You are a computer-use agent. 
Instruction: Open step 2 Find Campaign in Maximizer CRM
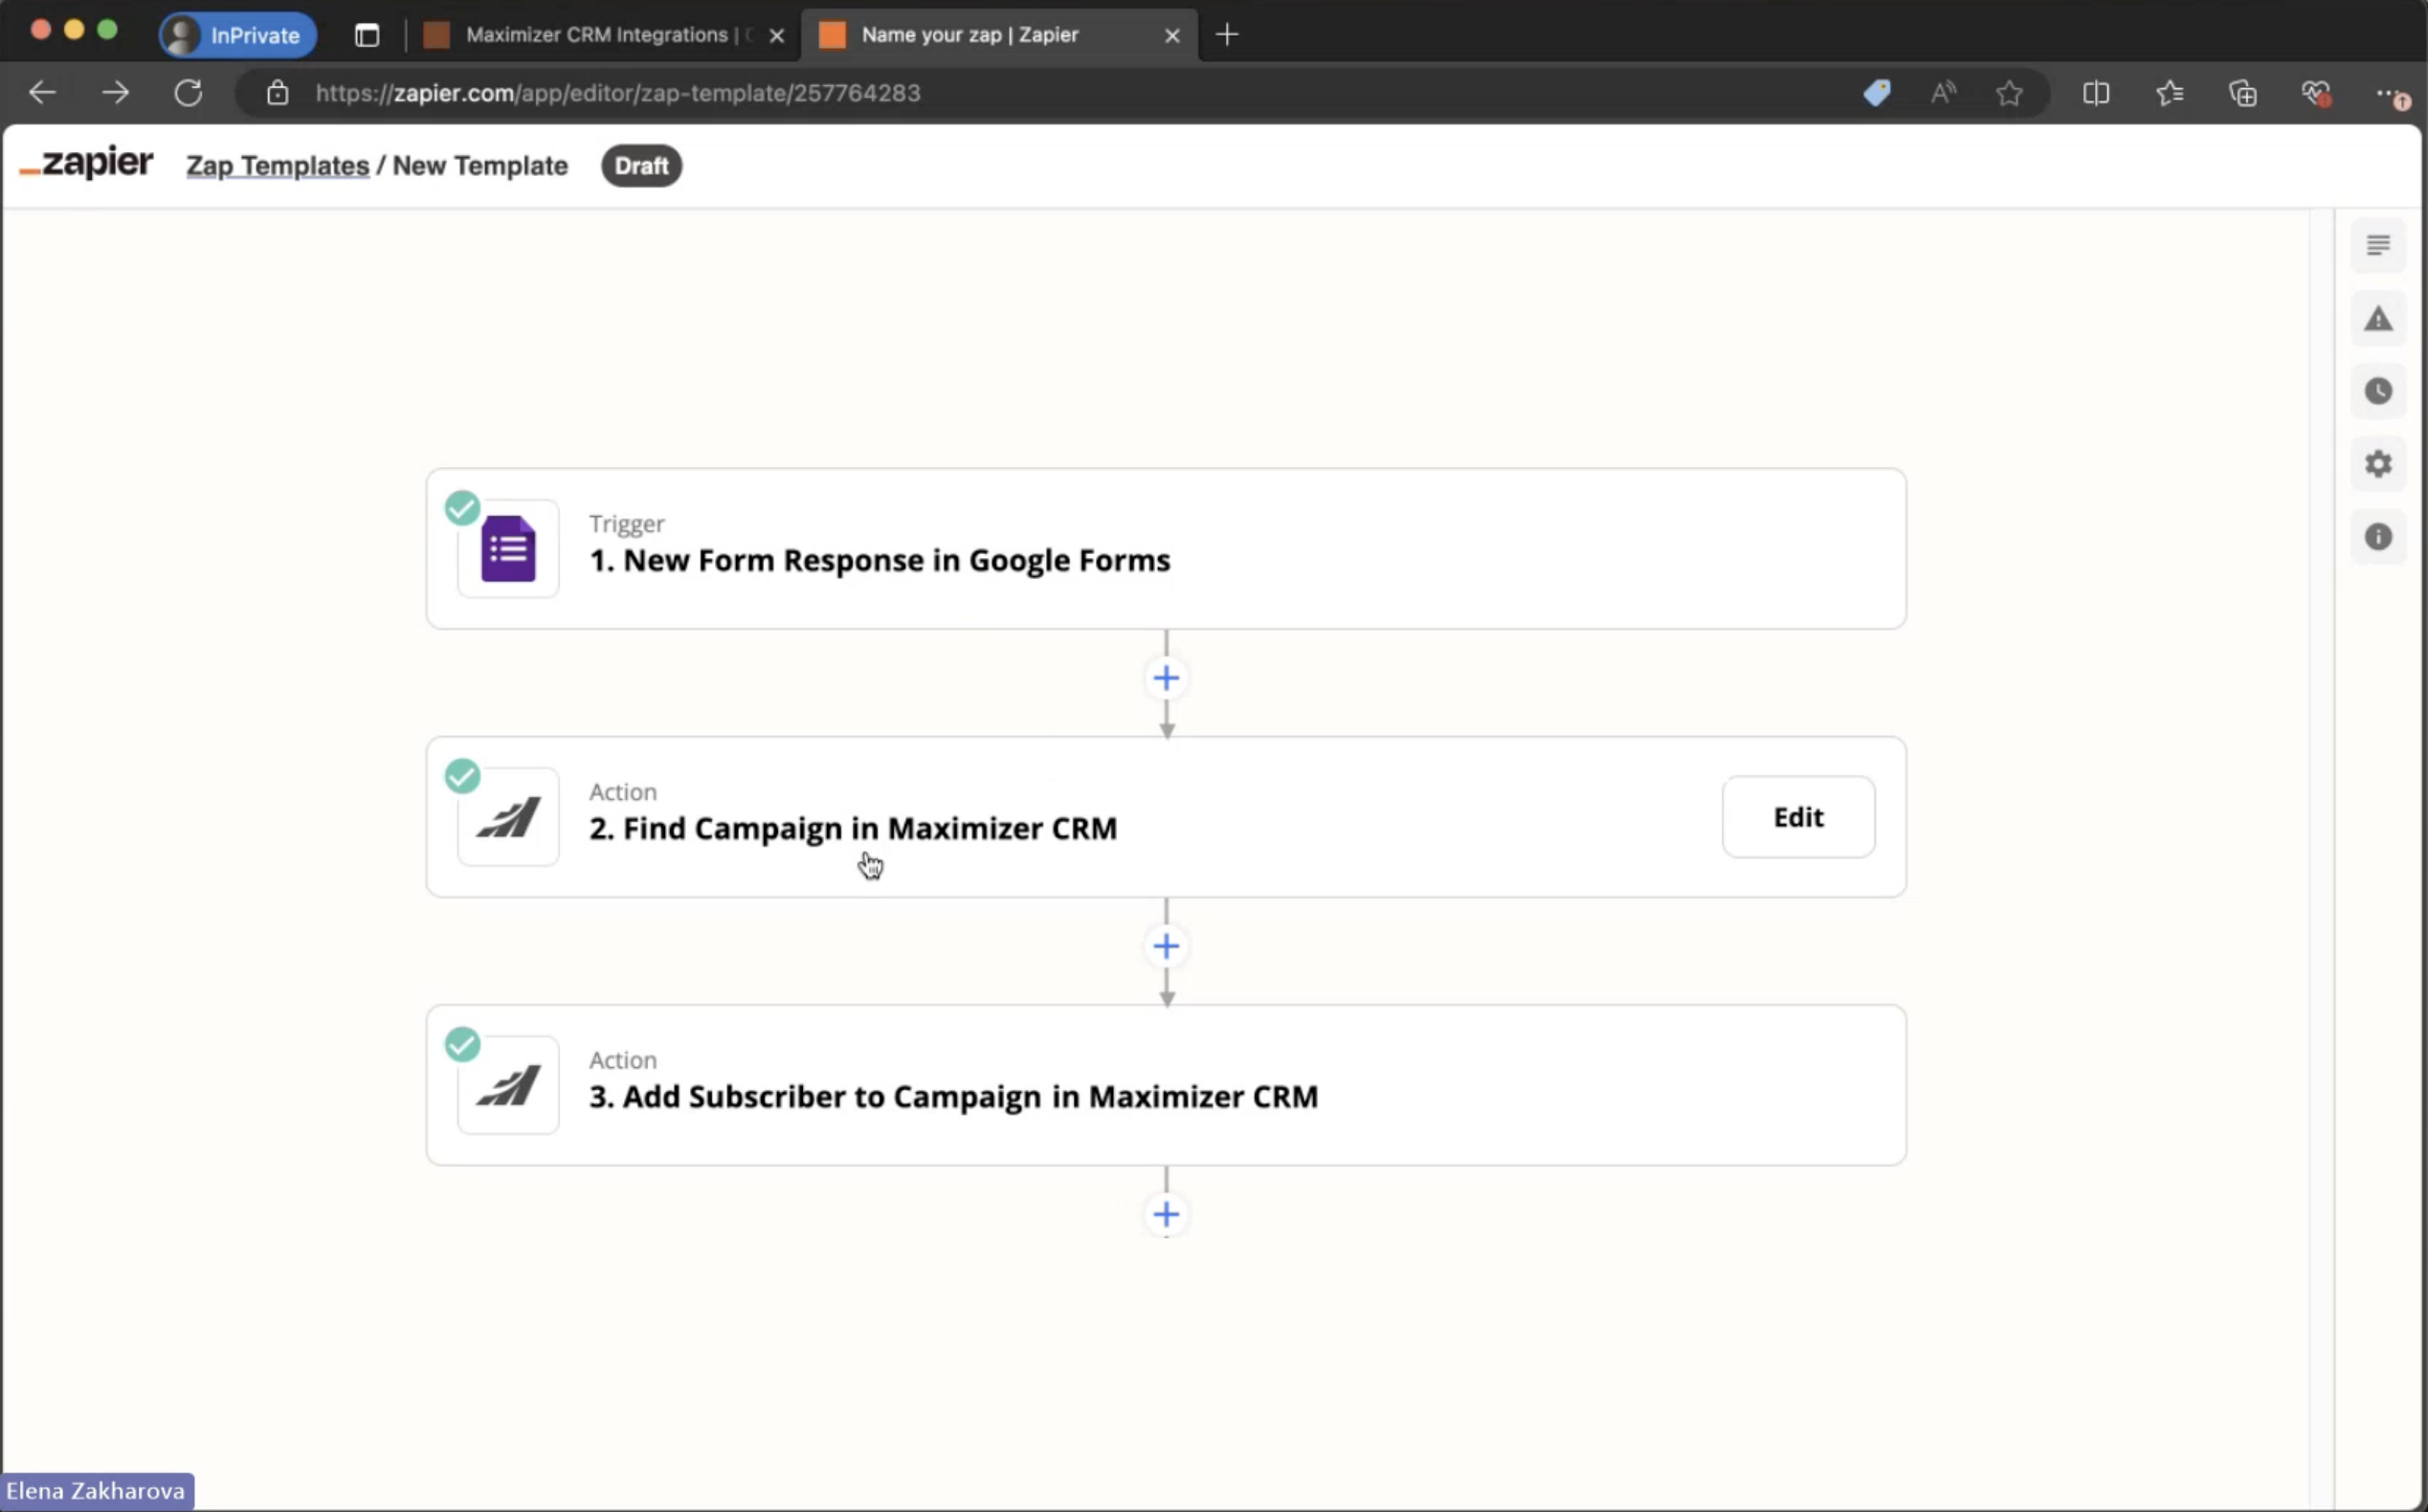tap(1166, 817)
